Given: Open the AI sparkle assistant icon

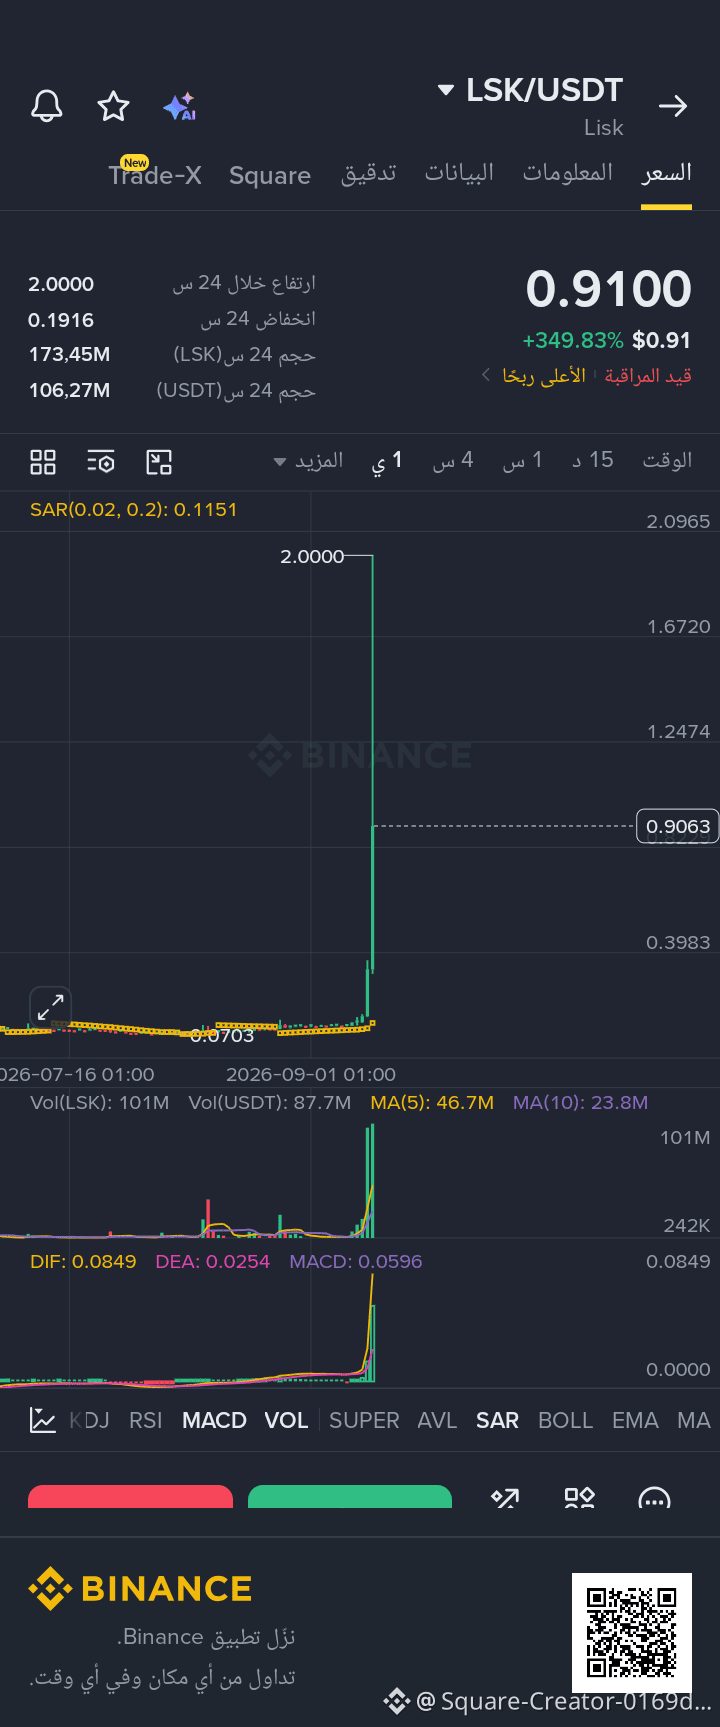Looking at the screenshot, I should pos(180,106).
